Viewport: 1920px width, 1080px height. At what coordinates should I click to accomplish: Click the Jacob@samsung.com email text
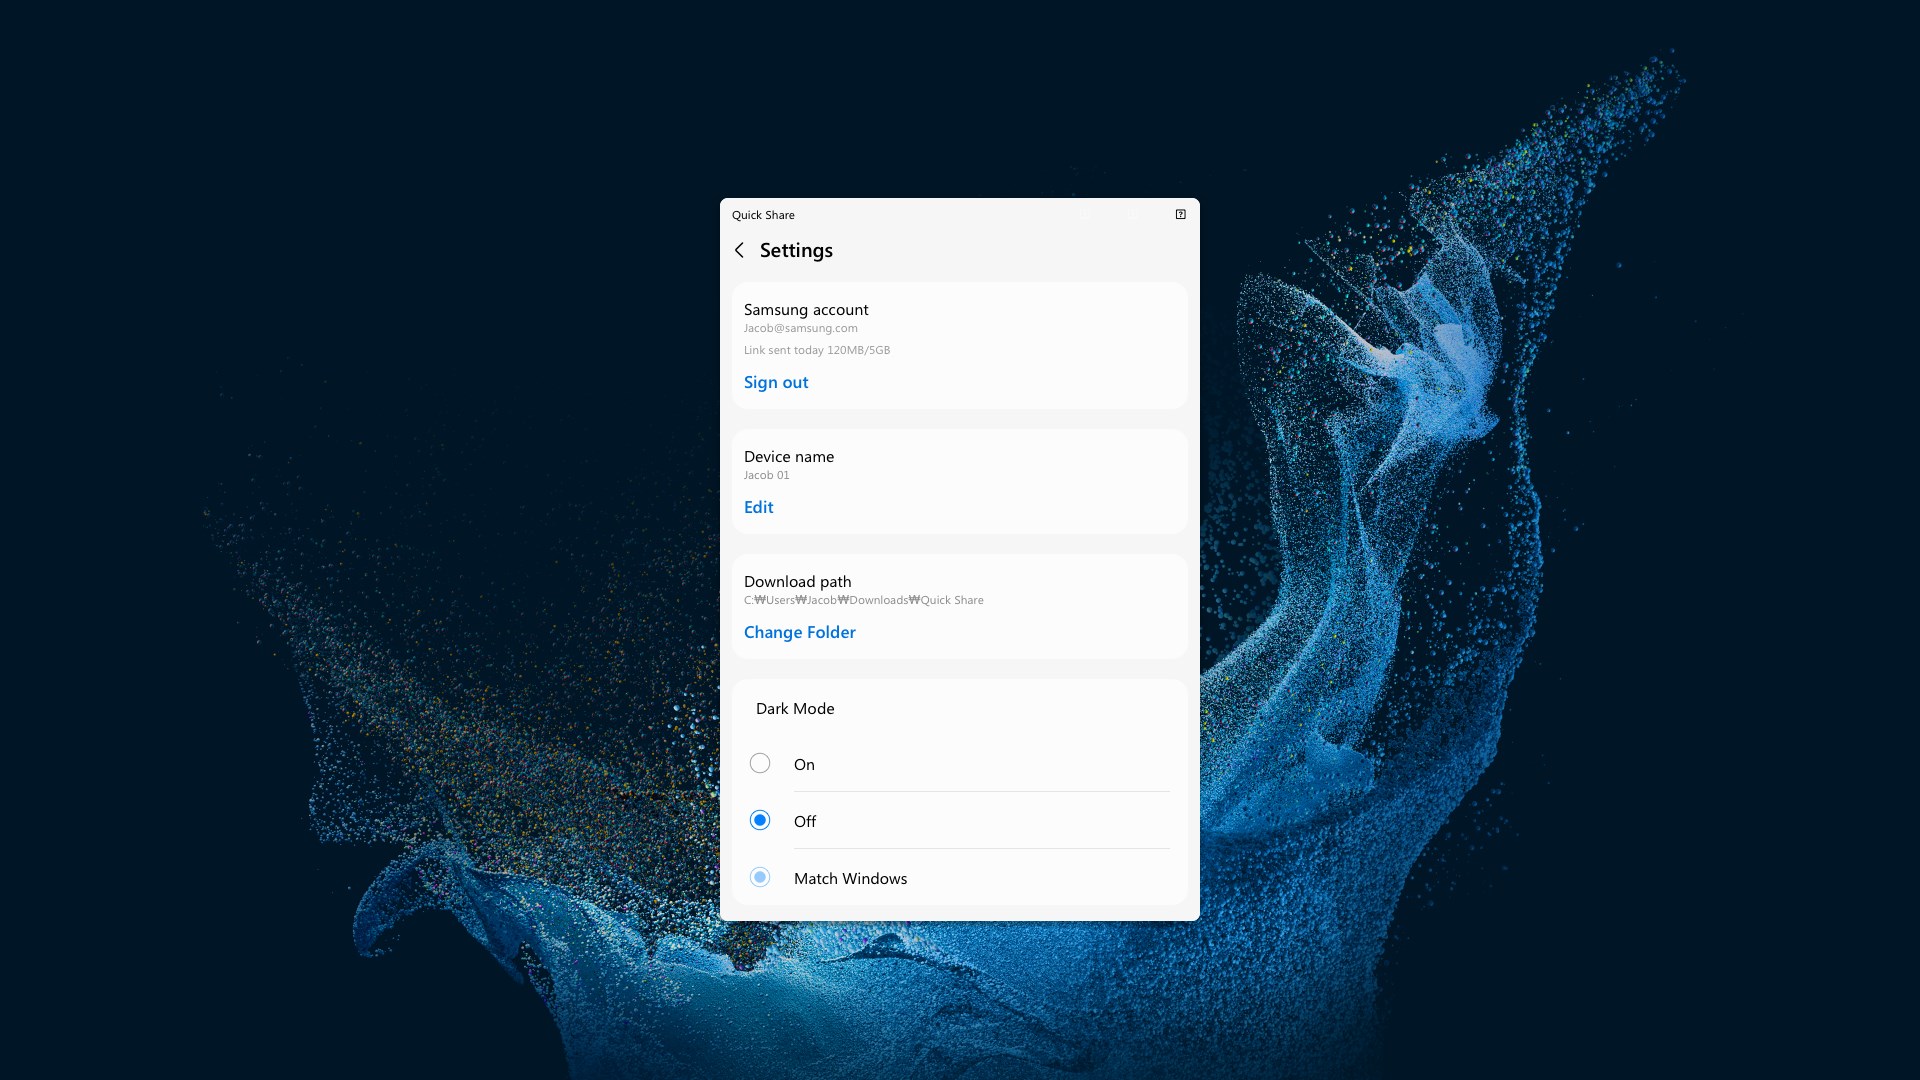pos(800,328)
